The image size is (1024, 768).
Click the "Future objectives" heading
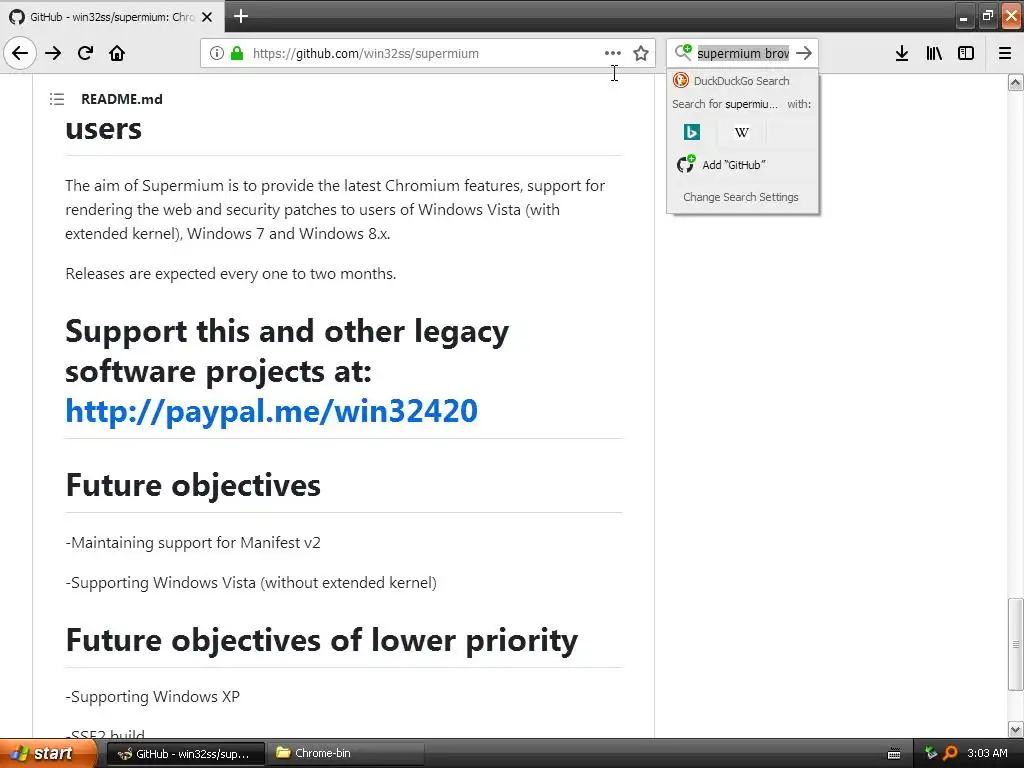click(193, 485)
